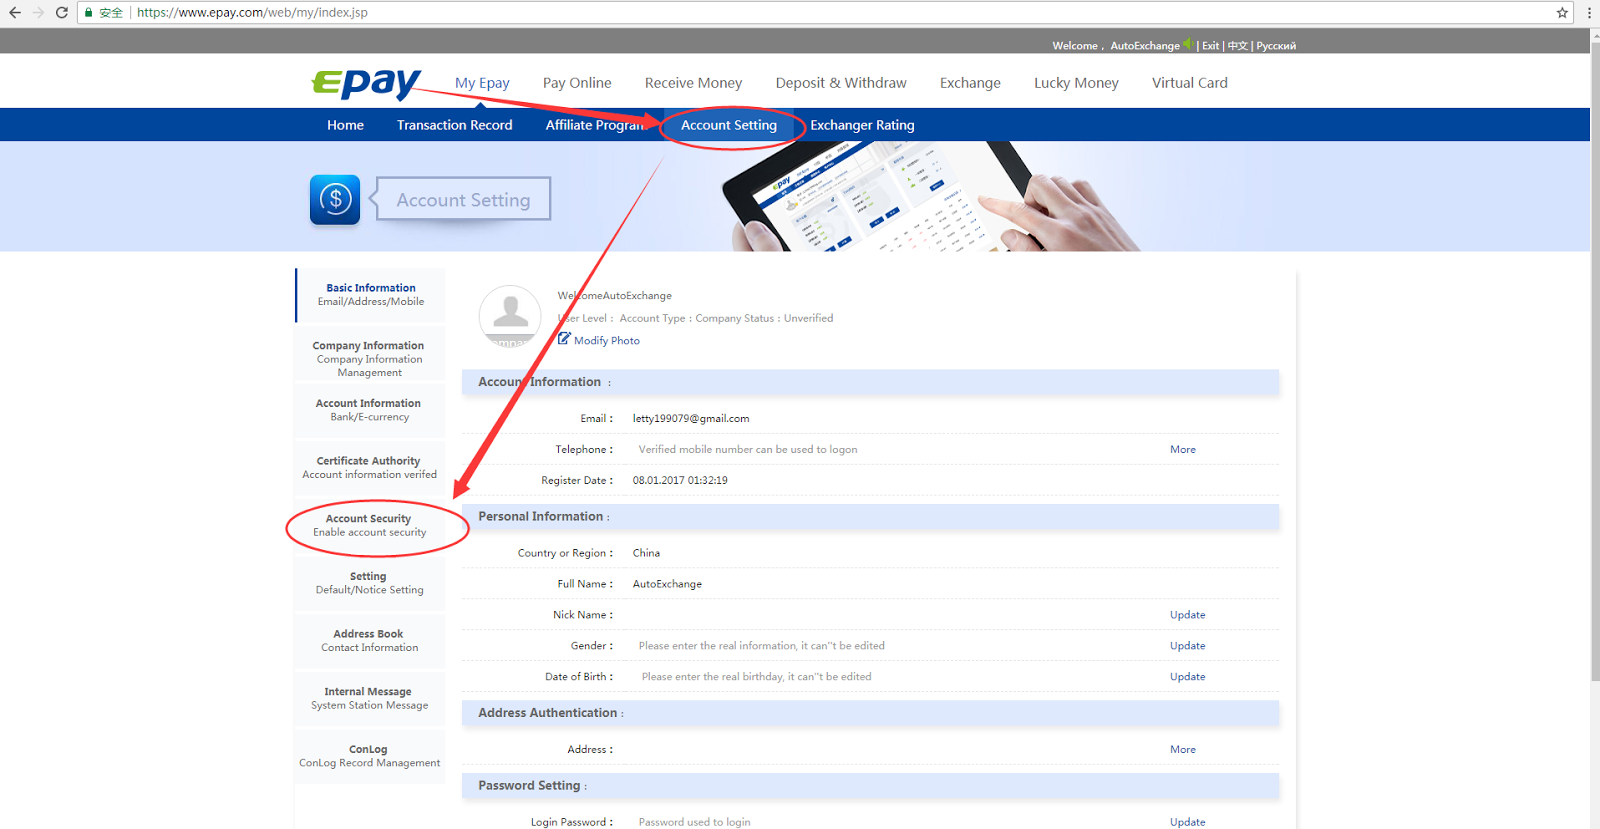Screen dimensions: 1600x829
Task: Open My Epay menu
Action: (x=482, y=83)
